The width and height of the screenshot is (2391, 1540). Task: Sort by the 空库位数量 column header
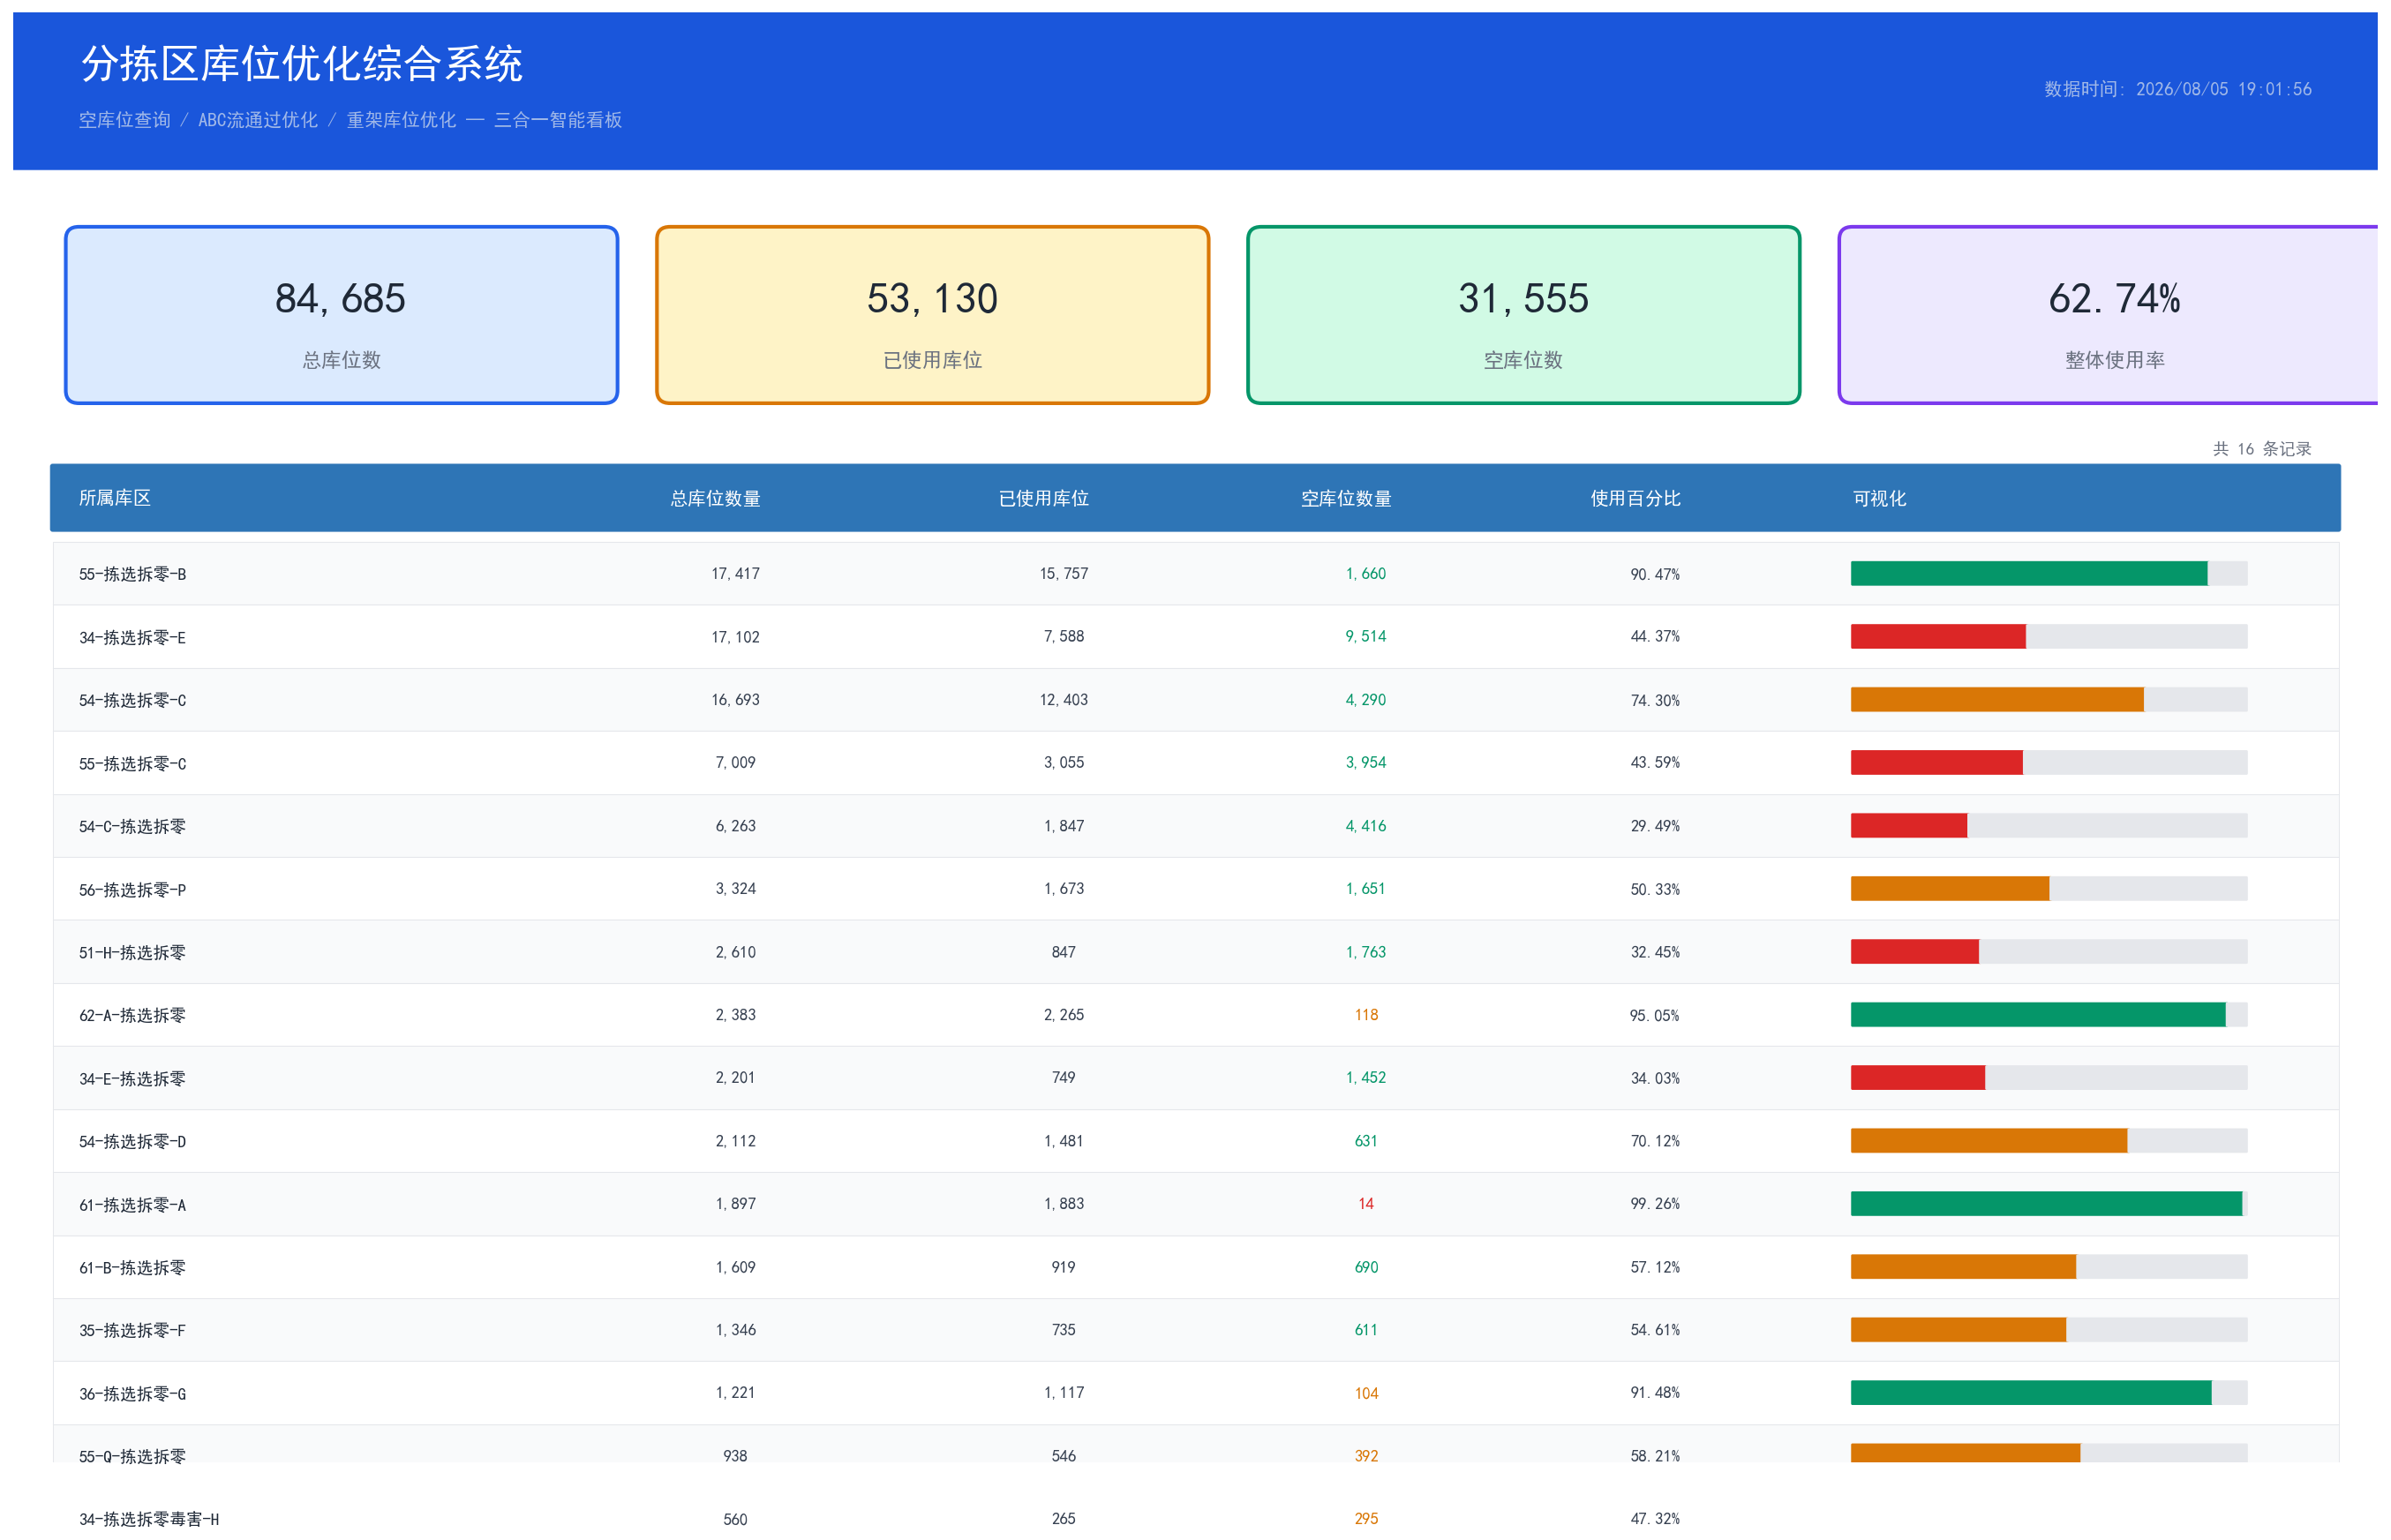[x=1346, y=498]
